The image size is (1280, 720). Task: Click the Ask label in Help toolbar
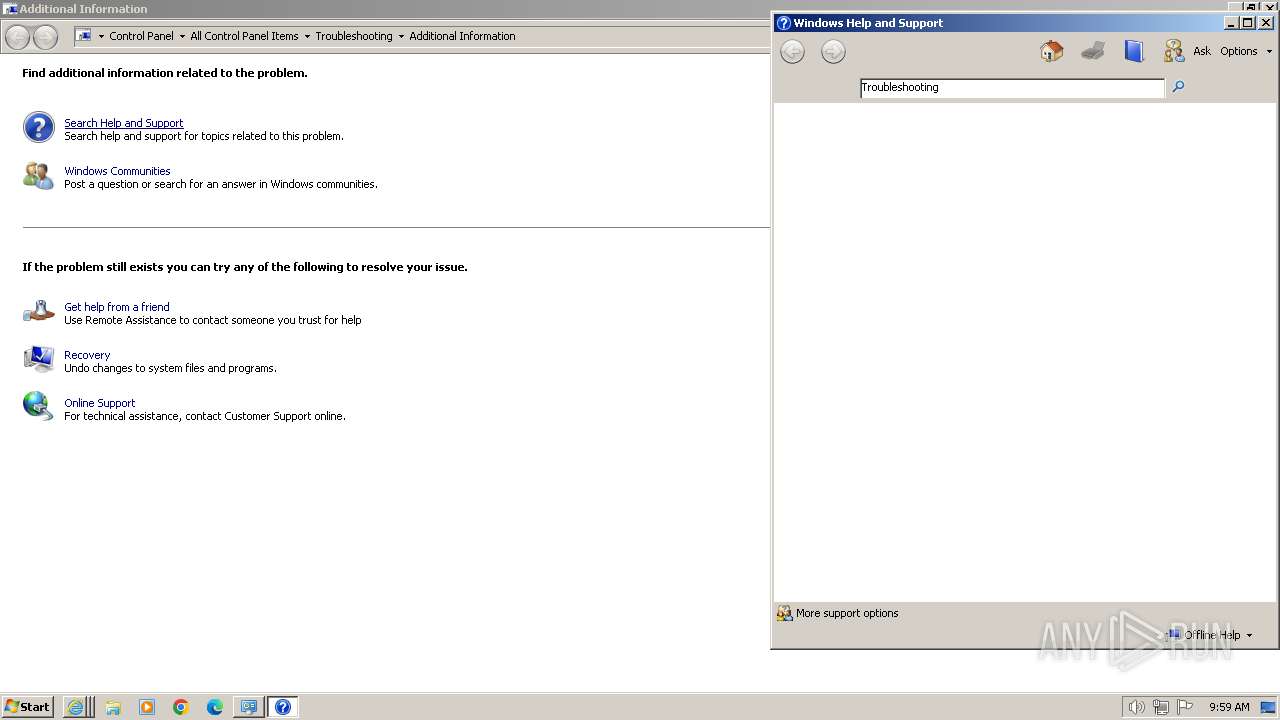(x=1202, y=51)
